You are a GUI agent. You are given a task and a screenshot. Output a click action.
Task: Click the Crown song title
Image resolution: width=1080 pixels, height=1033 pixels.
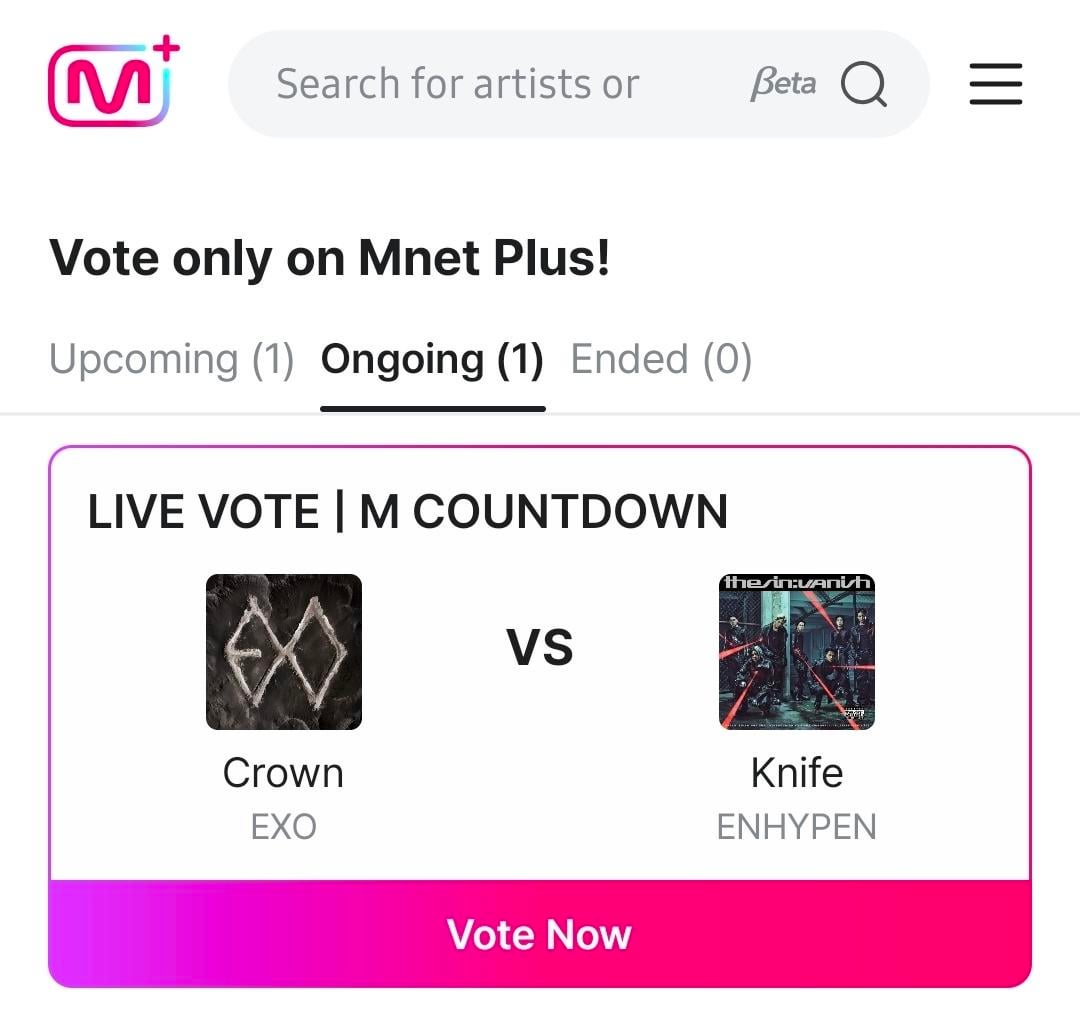pos(284,772)
